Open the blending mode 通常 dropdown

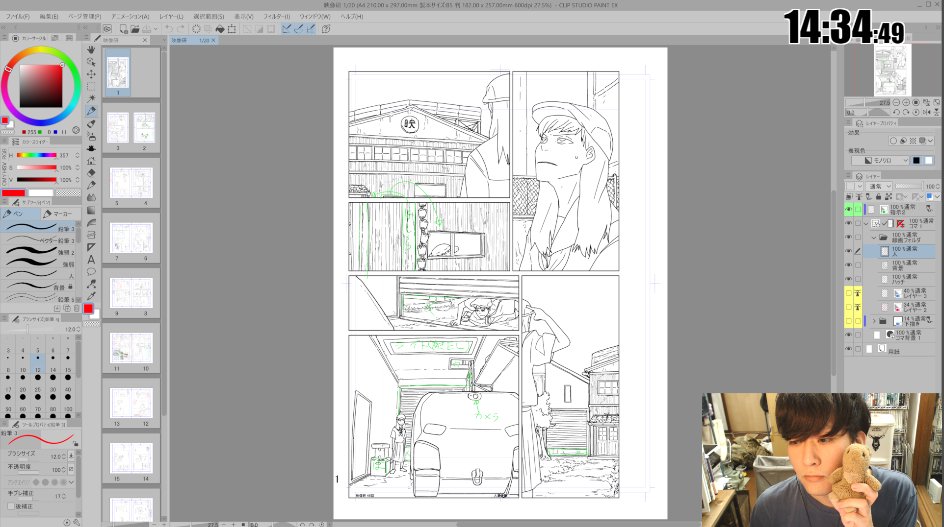coord(879,186)
